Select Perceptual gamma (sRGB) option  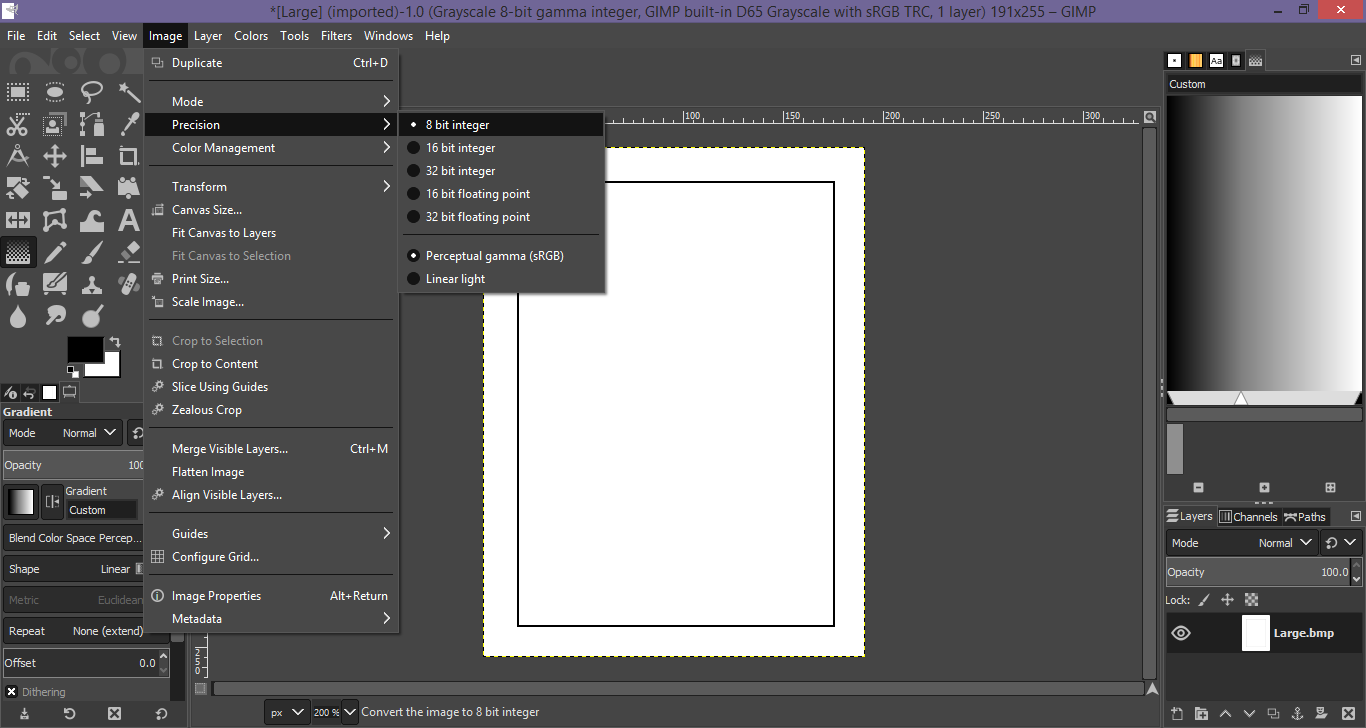tap(501, 256)
